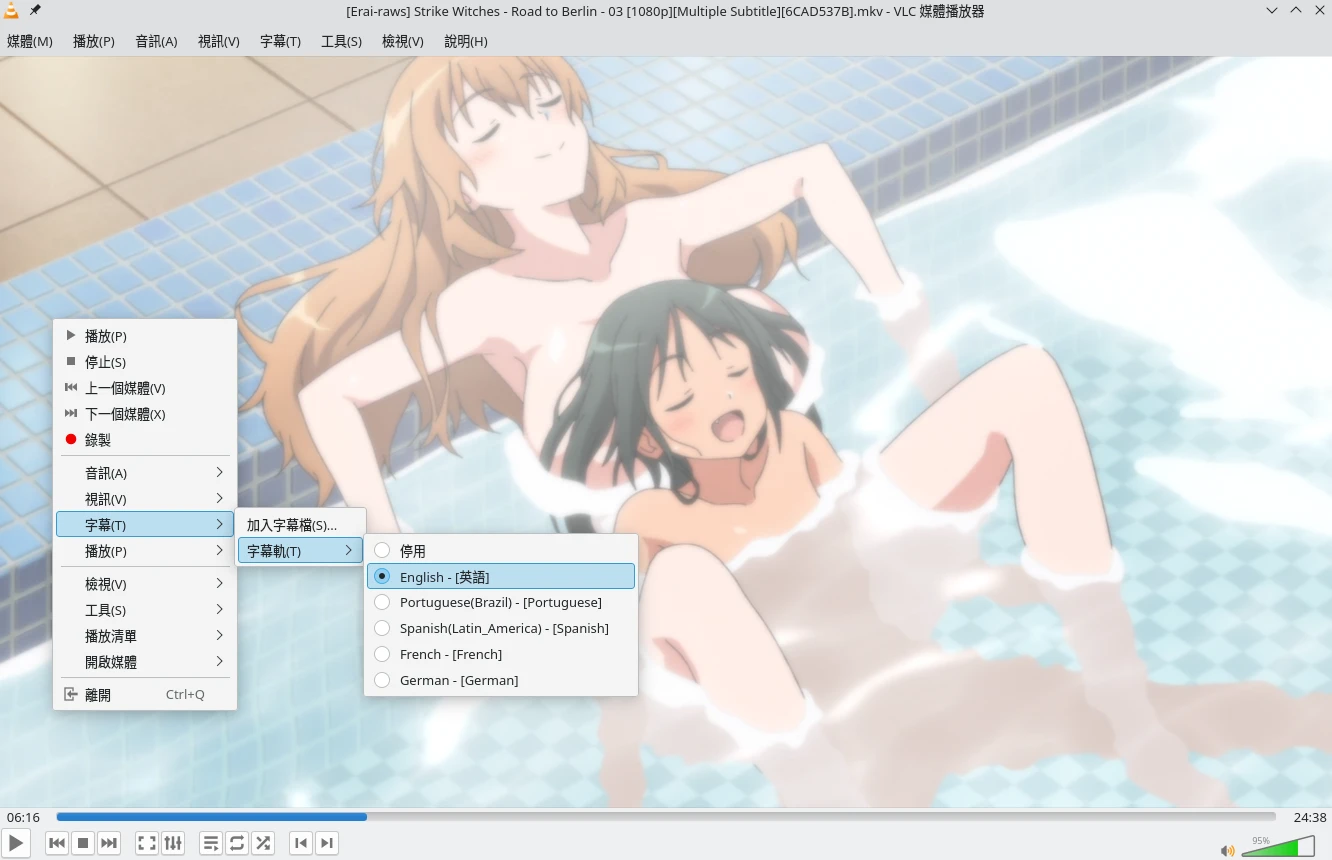Click total duration label 24:38
This screenshot has height=860, width=1332.
pyautogui.click(x=1310, y=817)
